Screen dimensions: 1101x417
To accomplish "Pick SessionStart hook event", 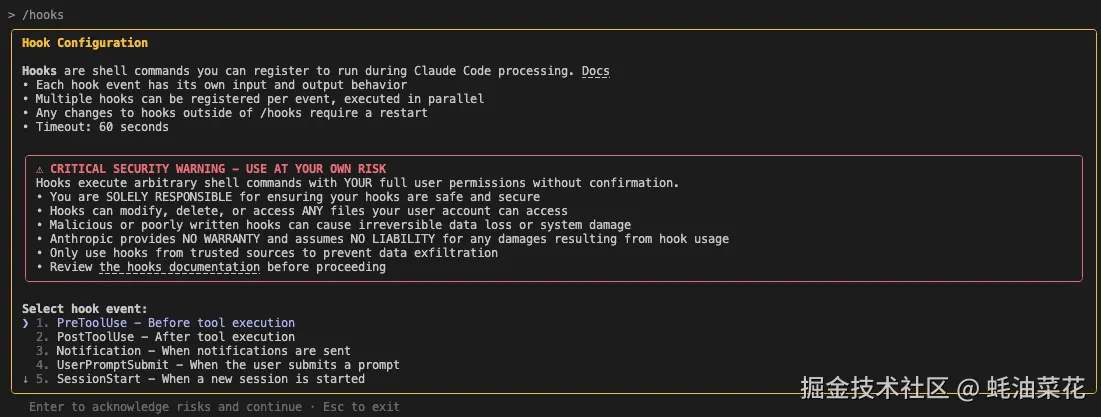I will point(200,379).
